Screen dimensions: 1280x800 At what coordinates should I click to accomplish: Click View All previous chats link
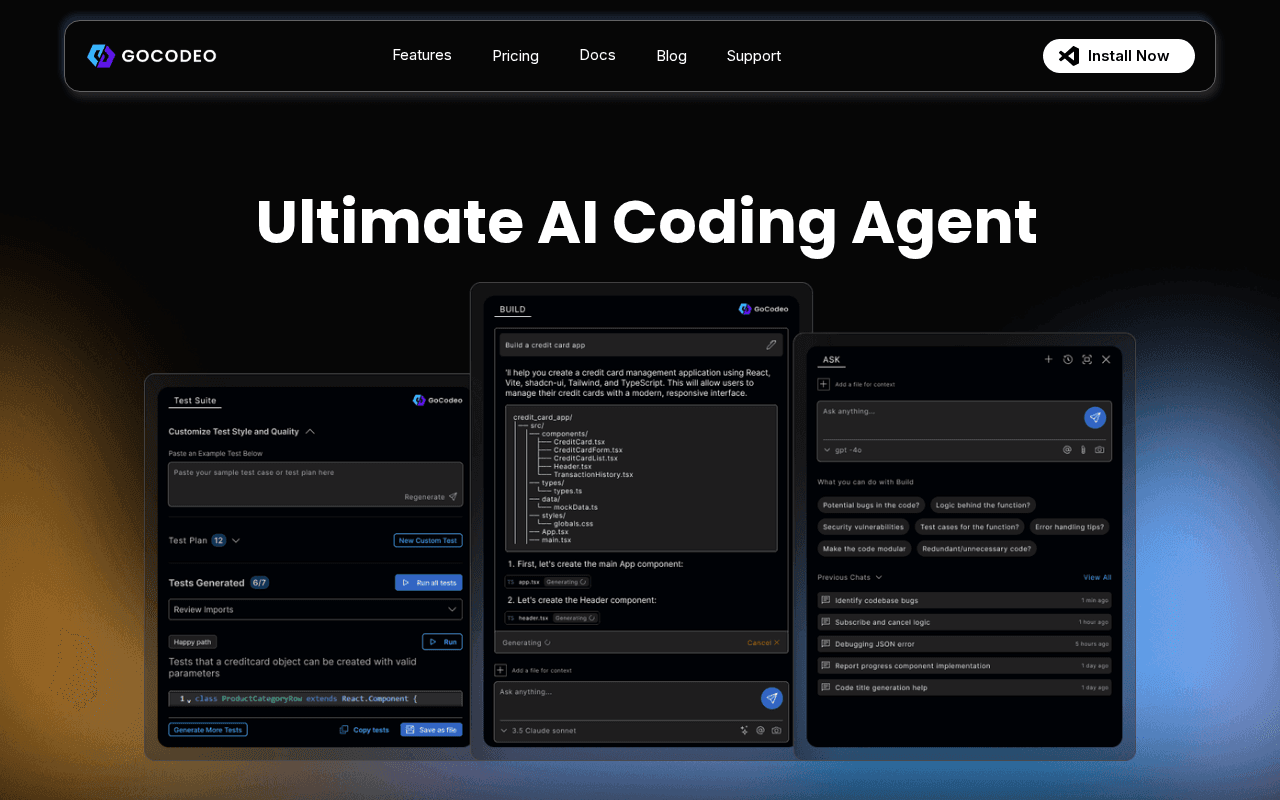[1097, 577]
